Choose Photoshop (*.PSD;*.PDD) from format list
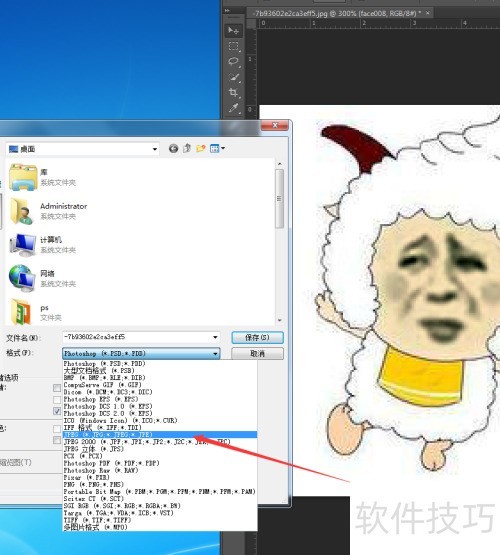The width and height of the screenshot is (500, 555). pyautogui.click(x=160, y=364)
